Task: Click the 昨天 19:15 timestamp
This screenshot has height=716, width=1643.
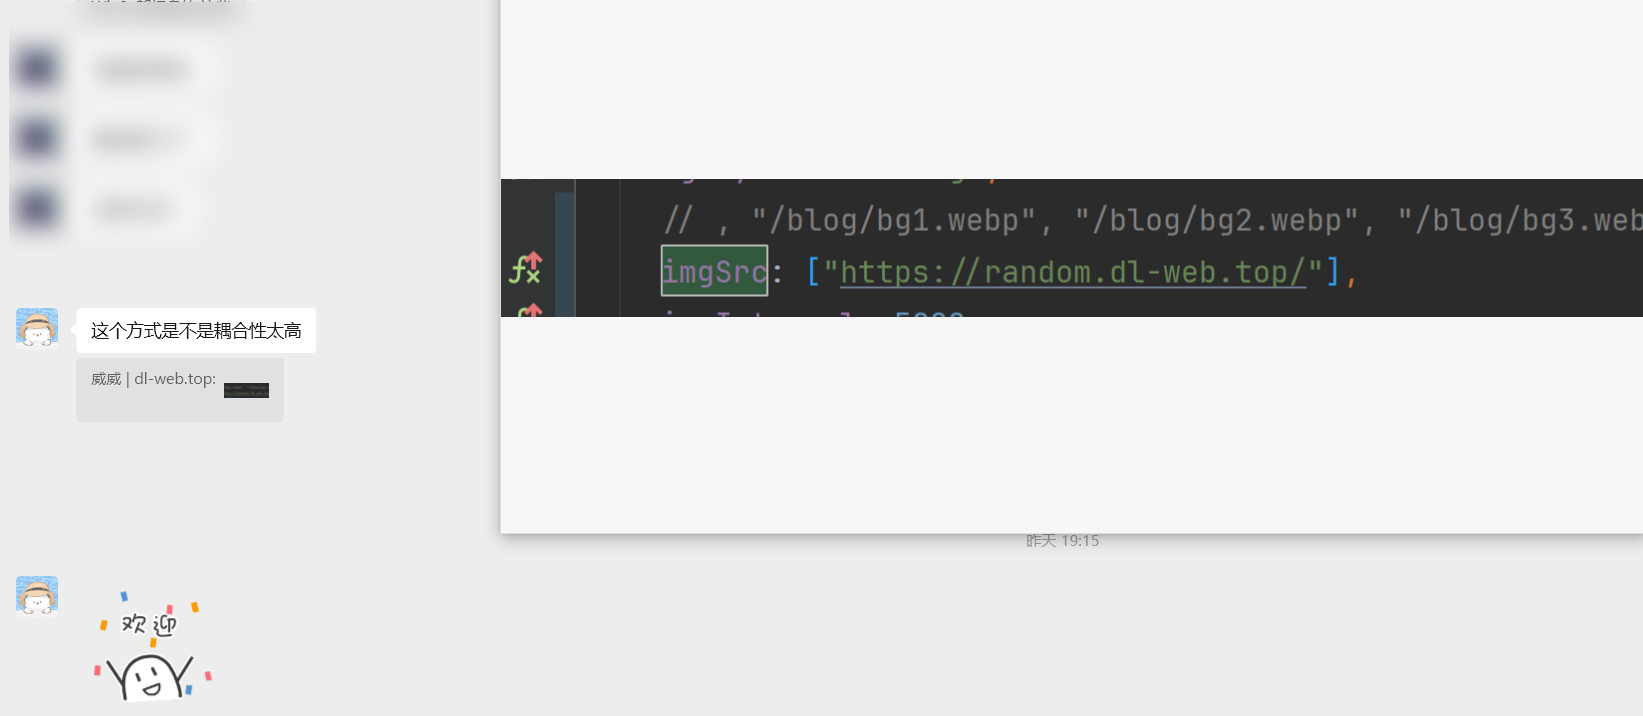Action: coord(1062,540)
